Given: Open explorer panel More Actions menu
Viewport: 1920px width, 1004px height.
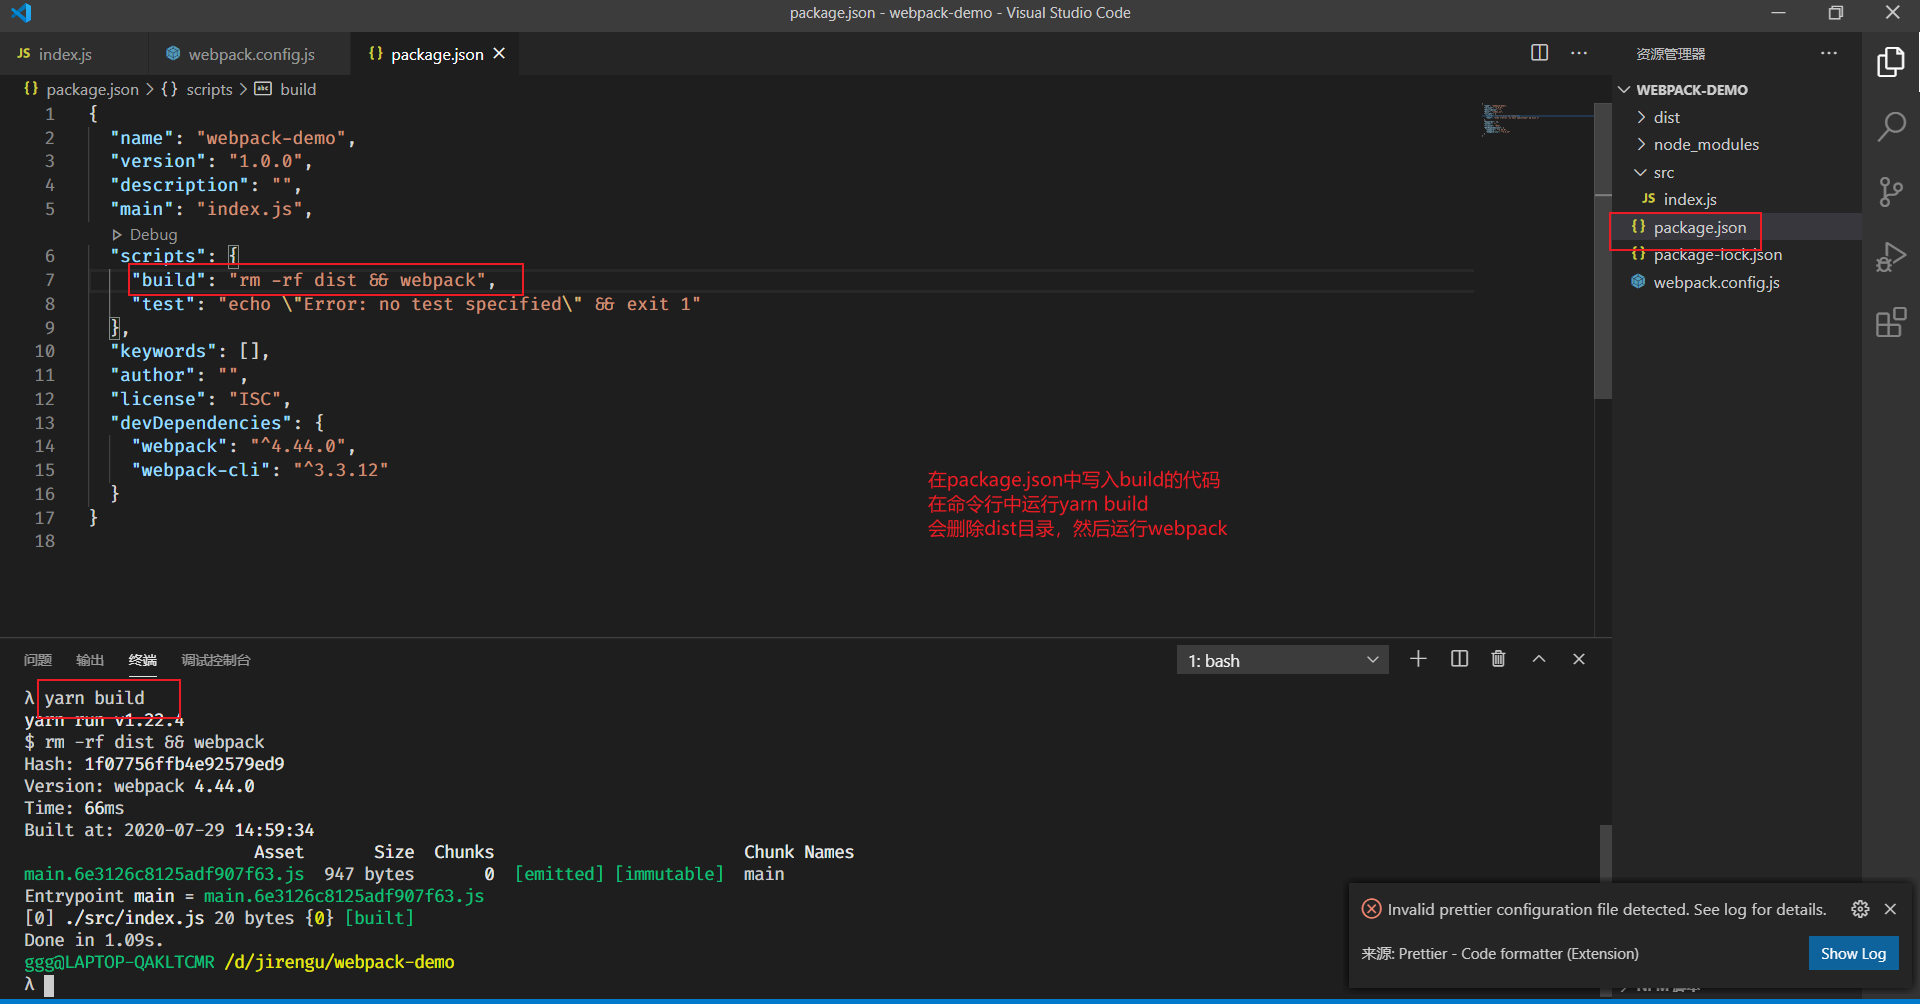Looking at the screenshot, I should point(1829,53).
